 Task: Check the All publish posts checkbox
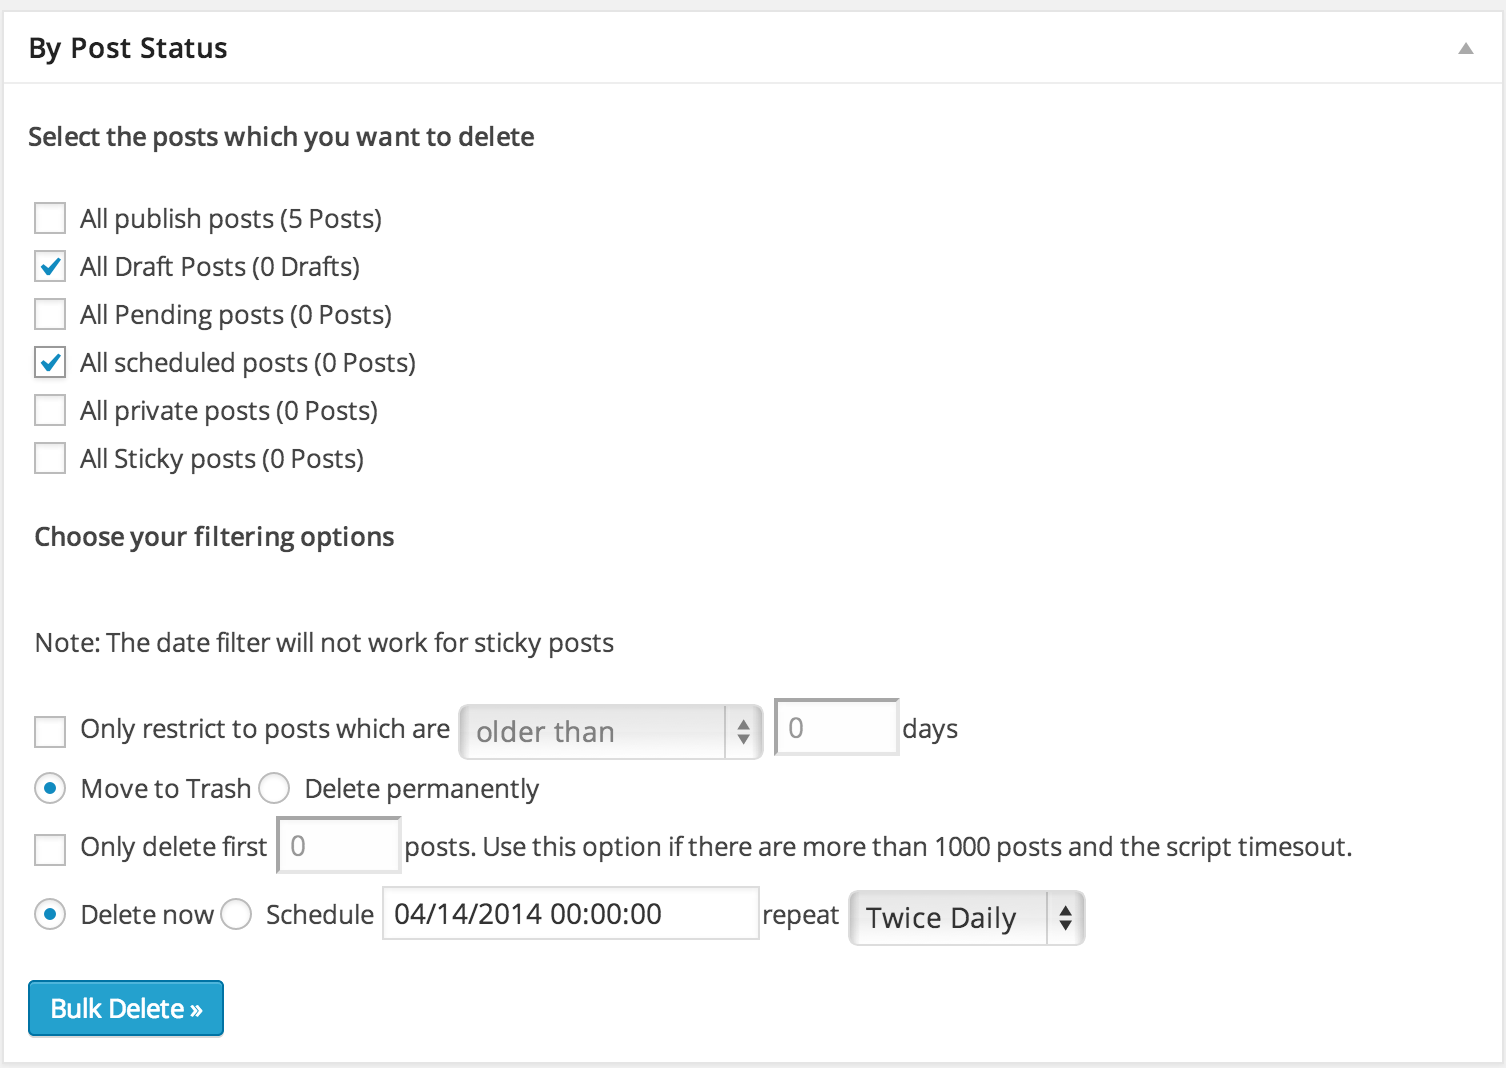(50, 218)
